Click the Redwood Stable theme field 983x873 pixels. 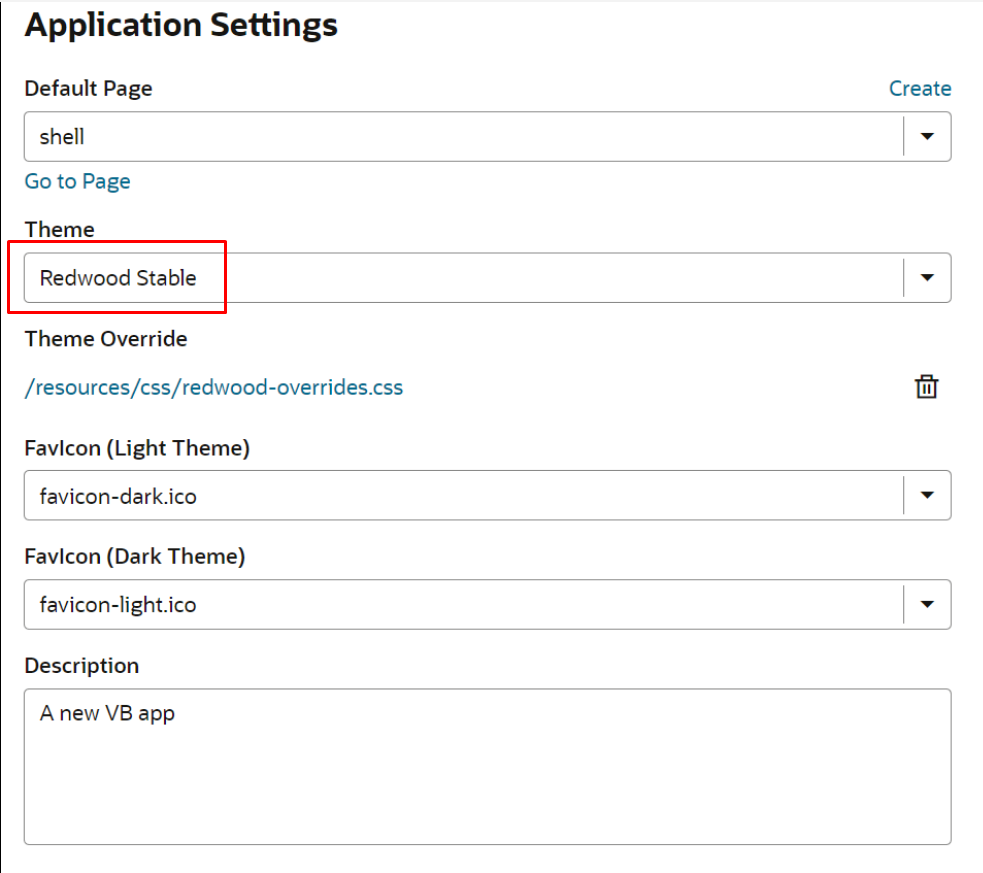click(x=463, y=278)
